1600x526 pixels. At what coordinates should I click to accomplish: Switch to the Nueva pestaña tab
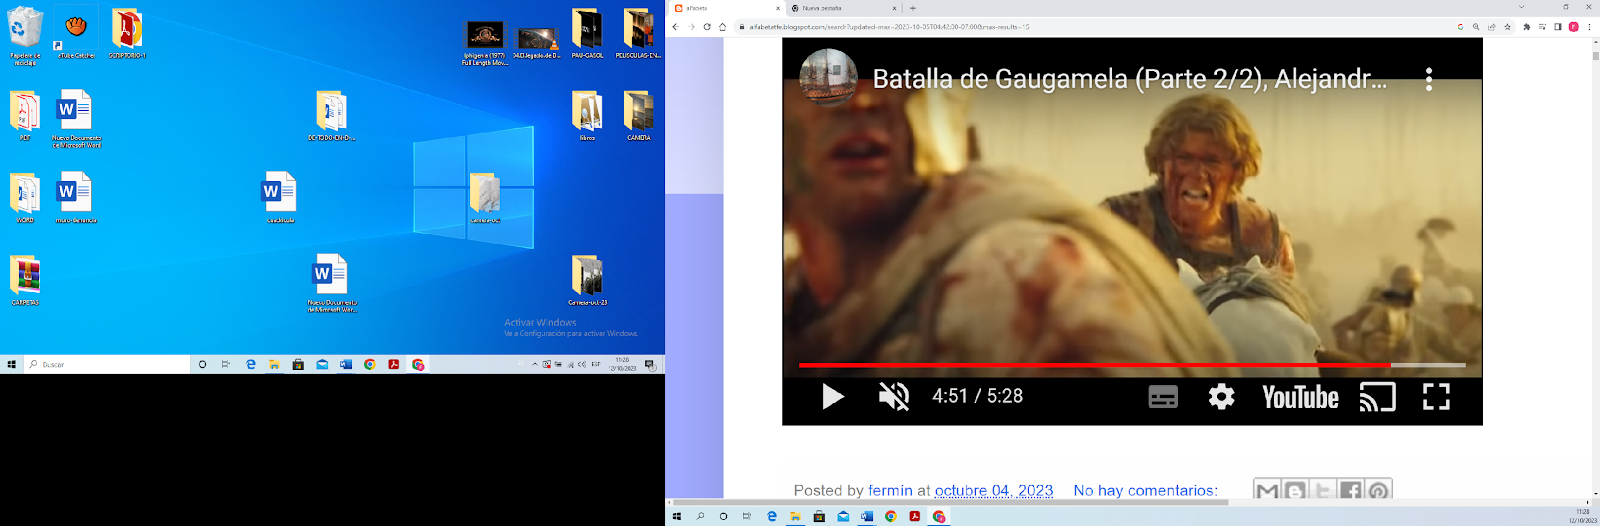click(843, 8)
